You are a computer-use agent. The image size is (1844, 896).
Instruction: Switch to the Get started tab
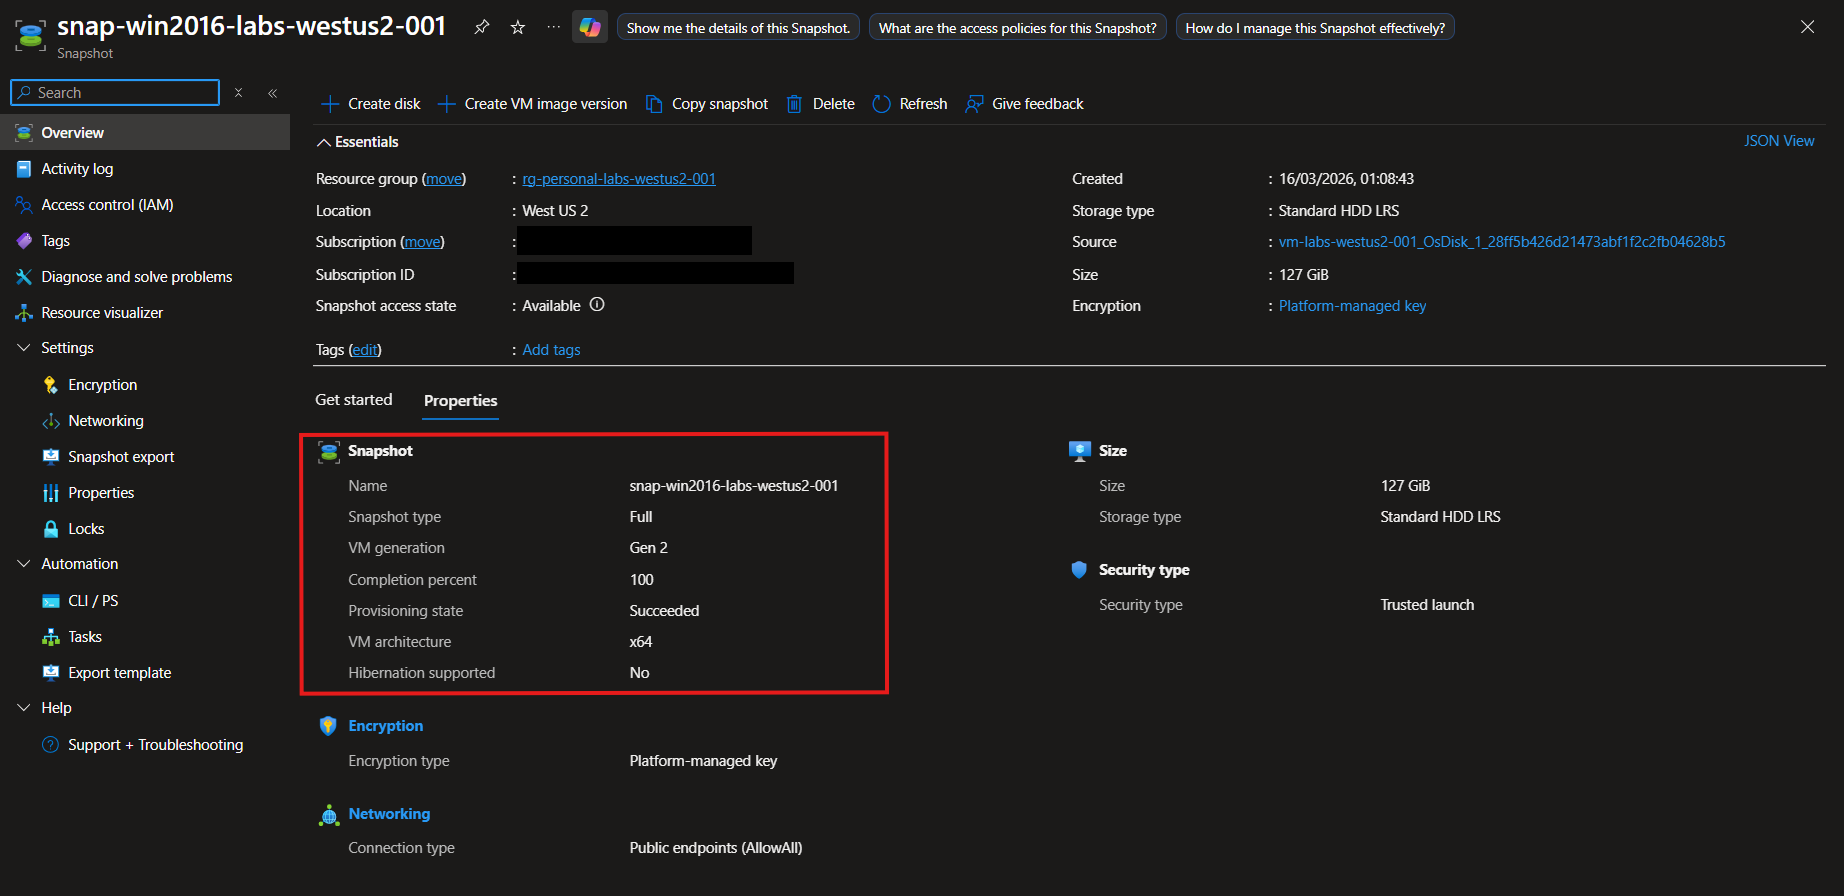tap(354, 400)
